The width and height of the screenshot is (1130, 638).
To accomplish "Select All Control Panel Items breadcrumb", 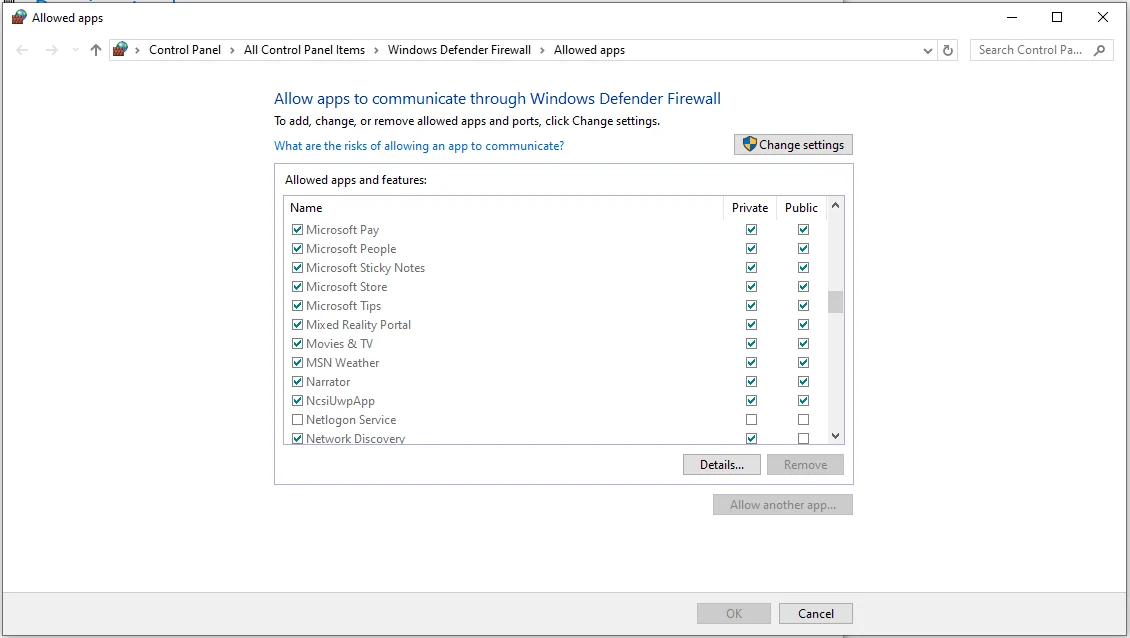I will 304,50.
